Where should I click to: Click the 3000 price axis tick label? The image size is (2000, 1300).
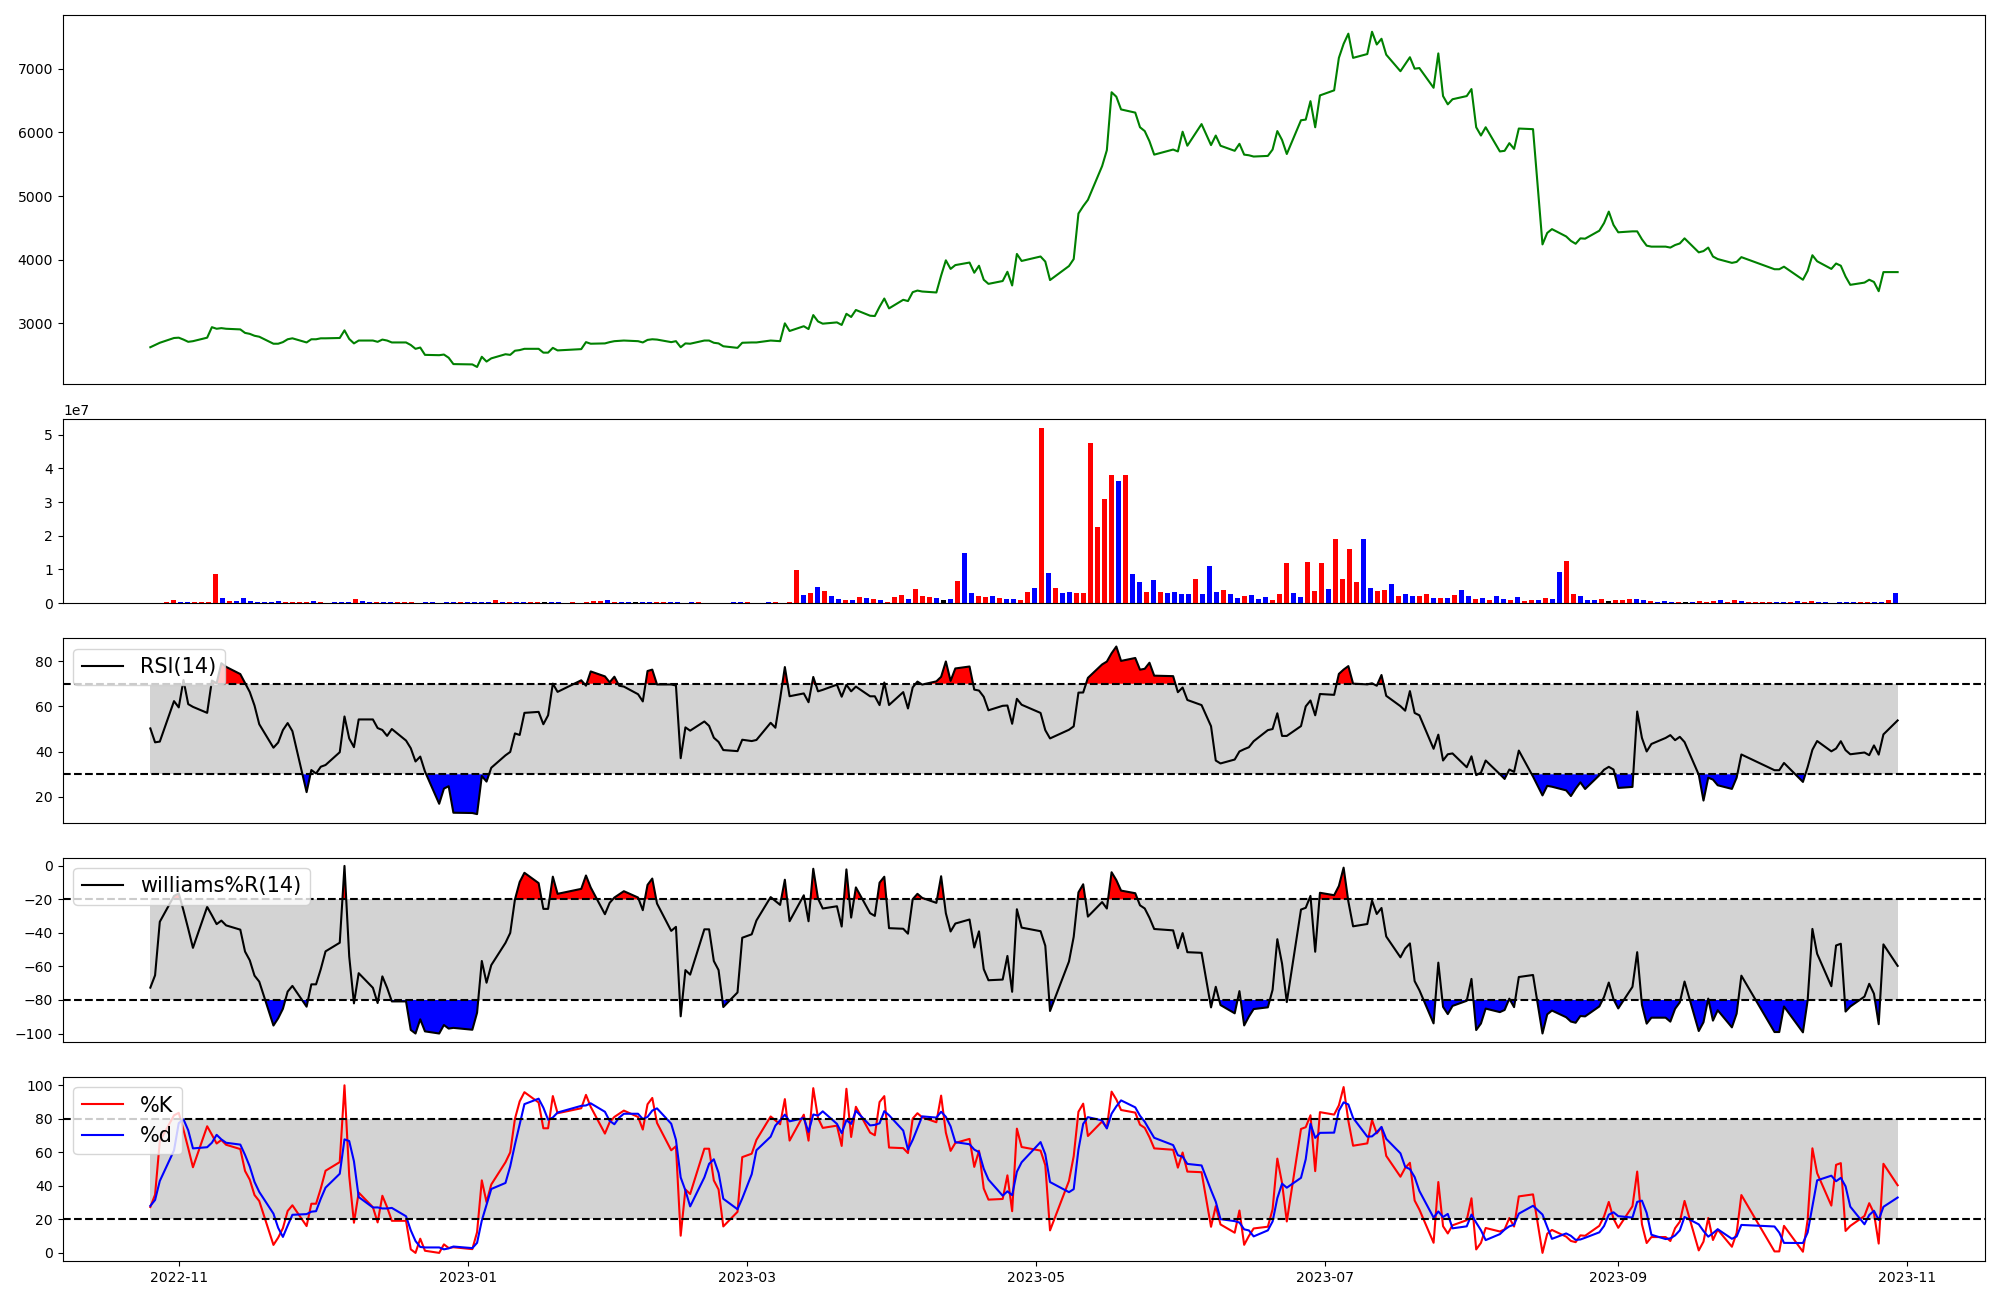pos(35,324)
